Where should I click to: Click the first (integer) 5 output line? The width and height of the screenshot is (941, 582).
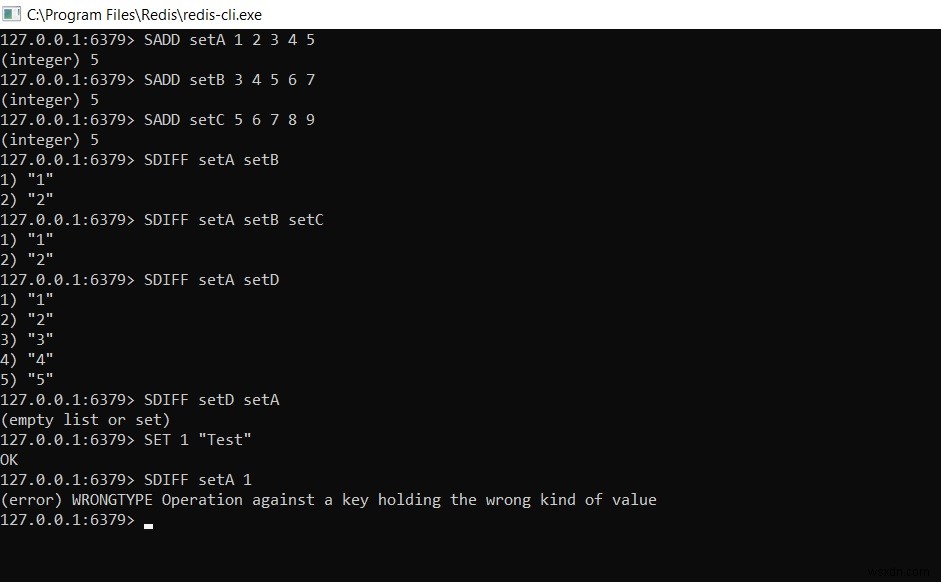pyautogui.click(x=49, y=60)
